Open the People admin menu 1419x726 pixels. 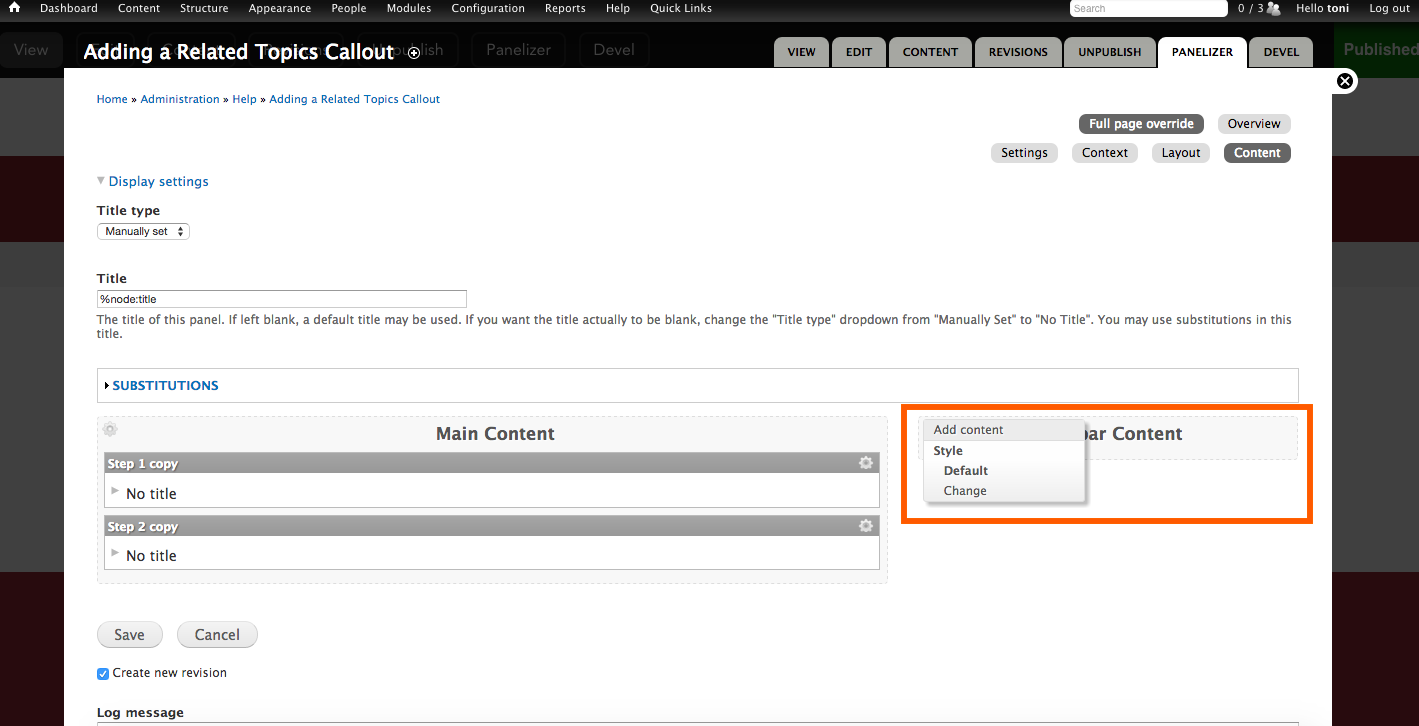349,8
